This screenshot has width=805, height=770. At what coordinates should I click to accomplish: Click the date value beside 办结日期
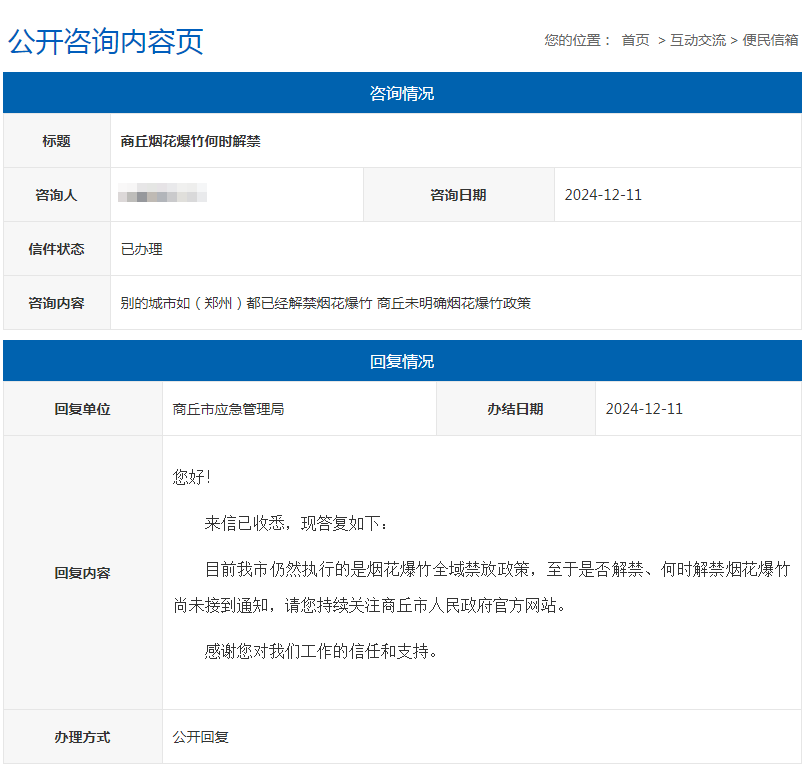[x=644, y=409]
